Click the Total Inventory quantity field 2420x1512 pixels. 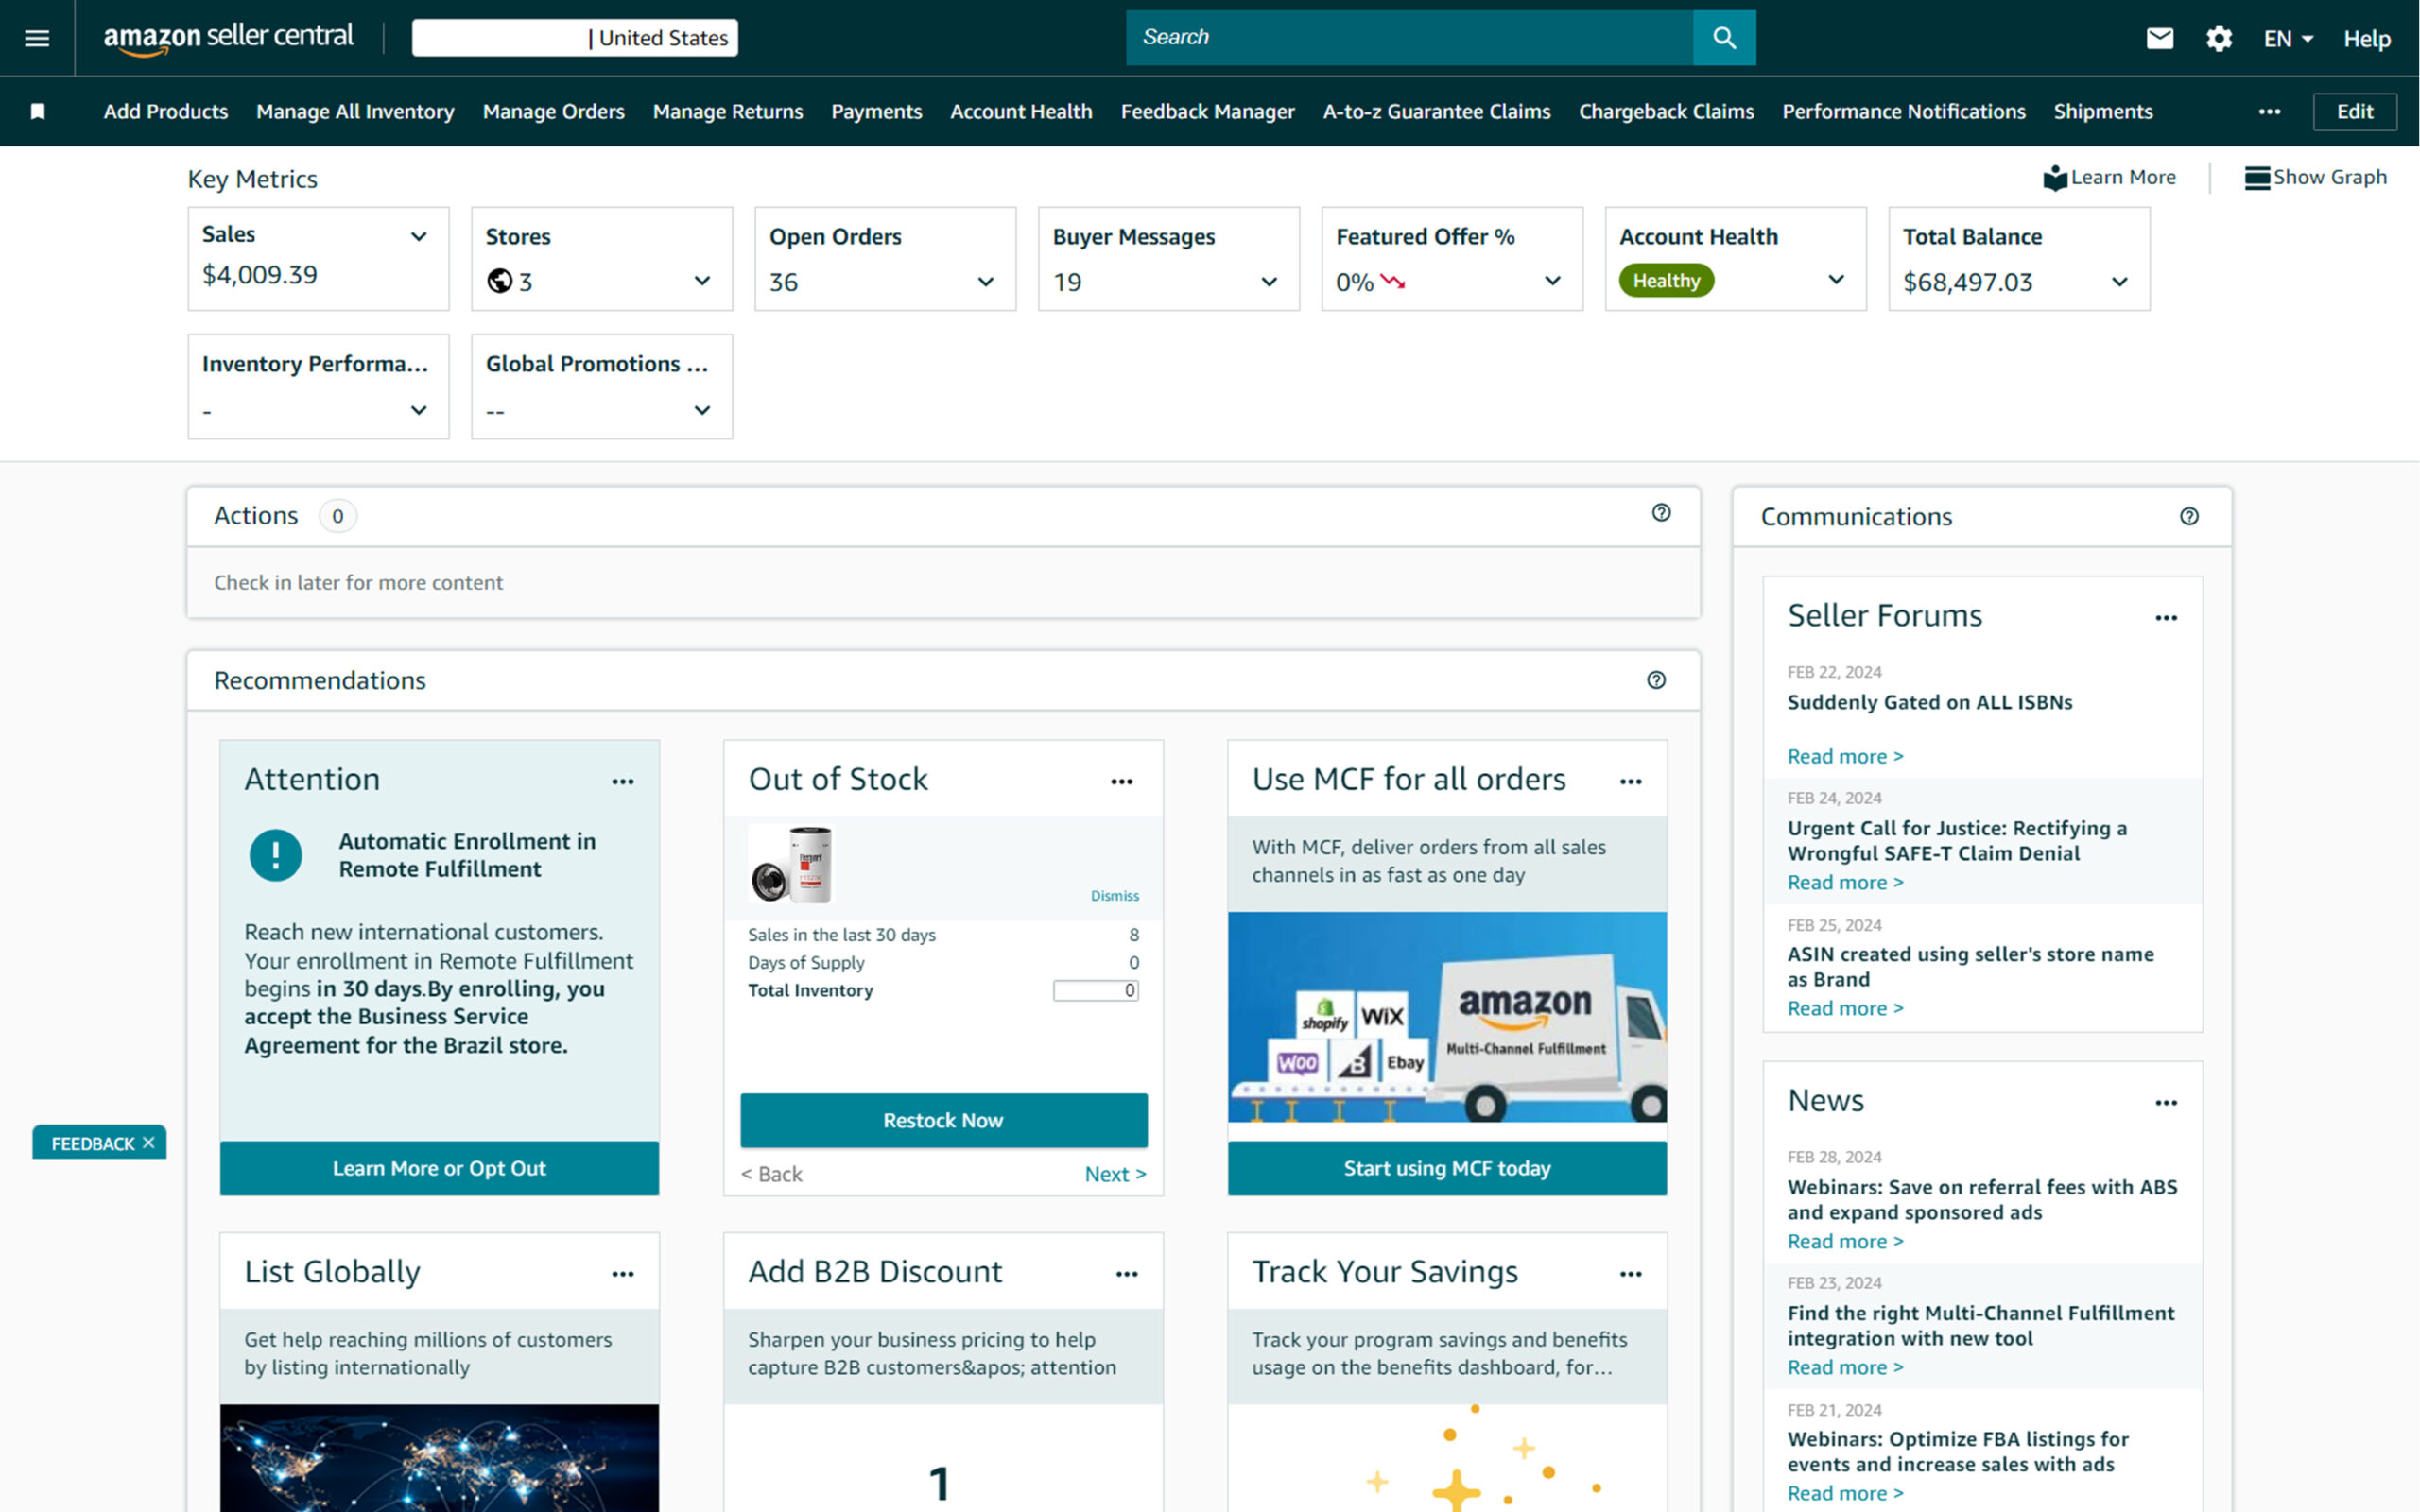(x=1095, y=990)
